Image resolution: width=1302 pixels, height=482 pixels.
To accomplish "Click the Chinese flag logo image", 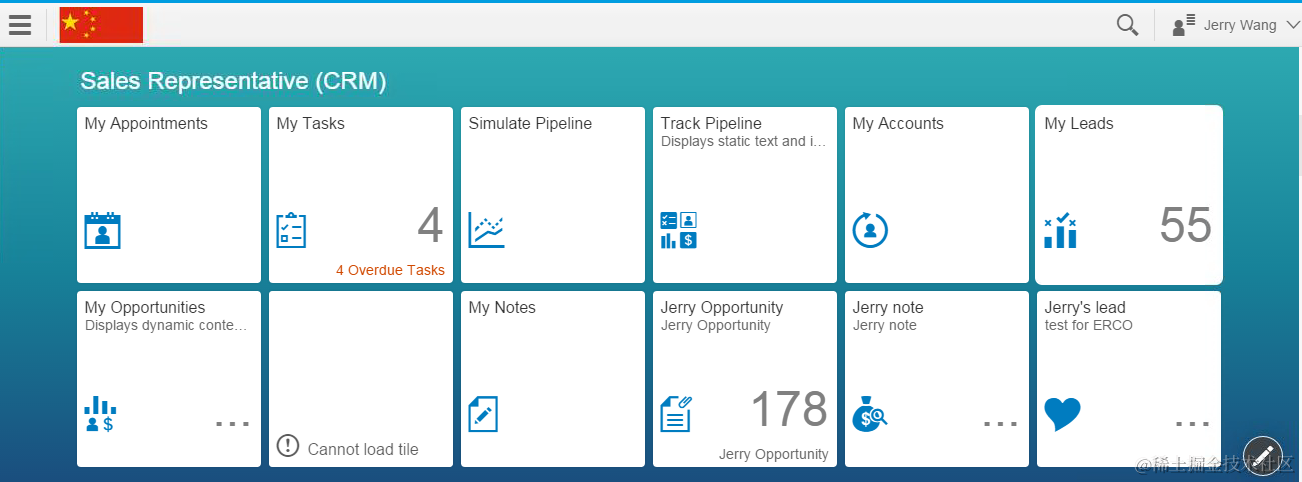I will (x=101, y=25).
